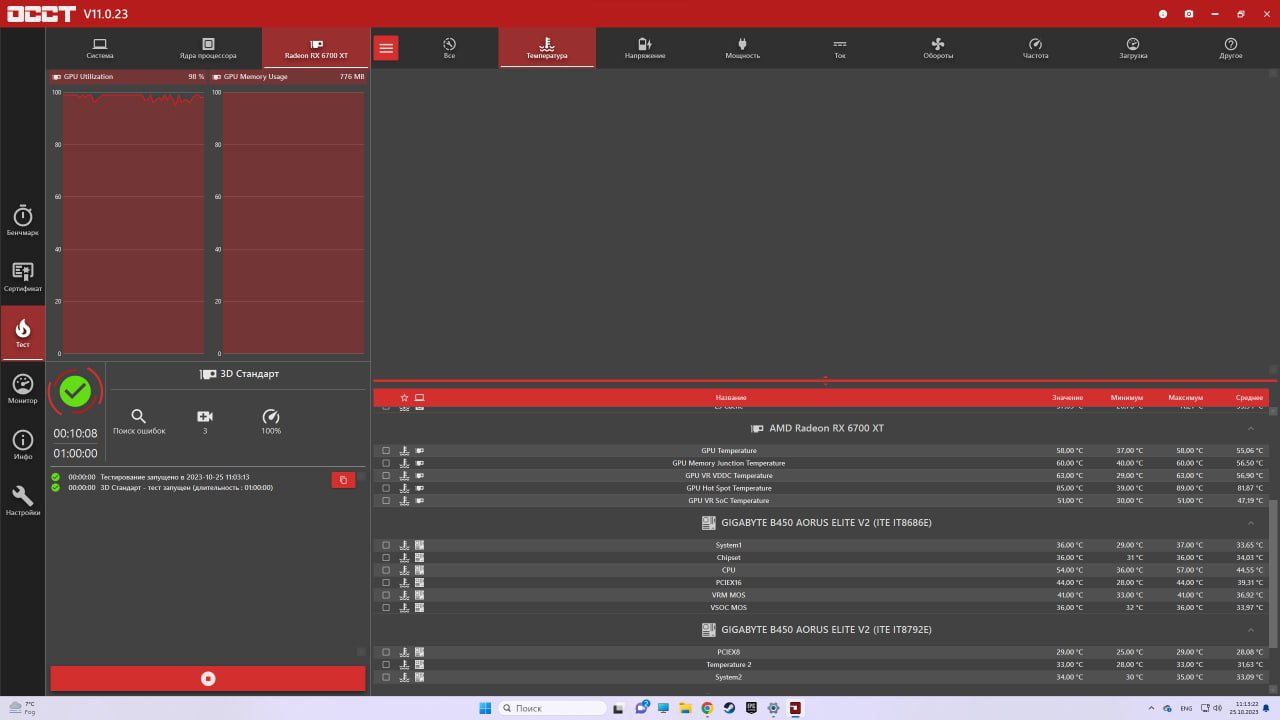1280x720 pixels.
Task: Open the Монитор gauge section
Action: (22, 389)
